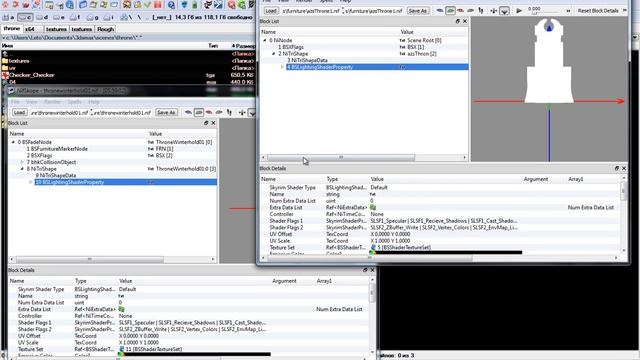Viewport: 640px width, 360px height.
Task: Front NifSkope: select the 1 BSXFlags row
Action: 364,47
